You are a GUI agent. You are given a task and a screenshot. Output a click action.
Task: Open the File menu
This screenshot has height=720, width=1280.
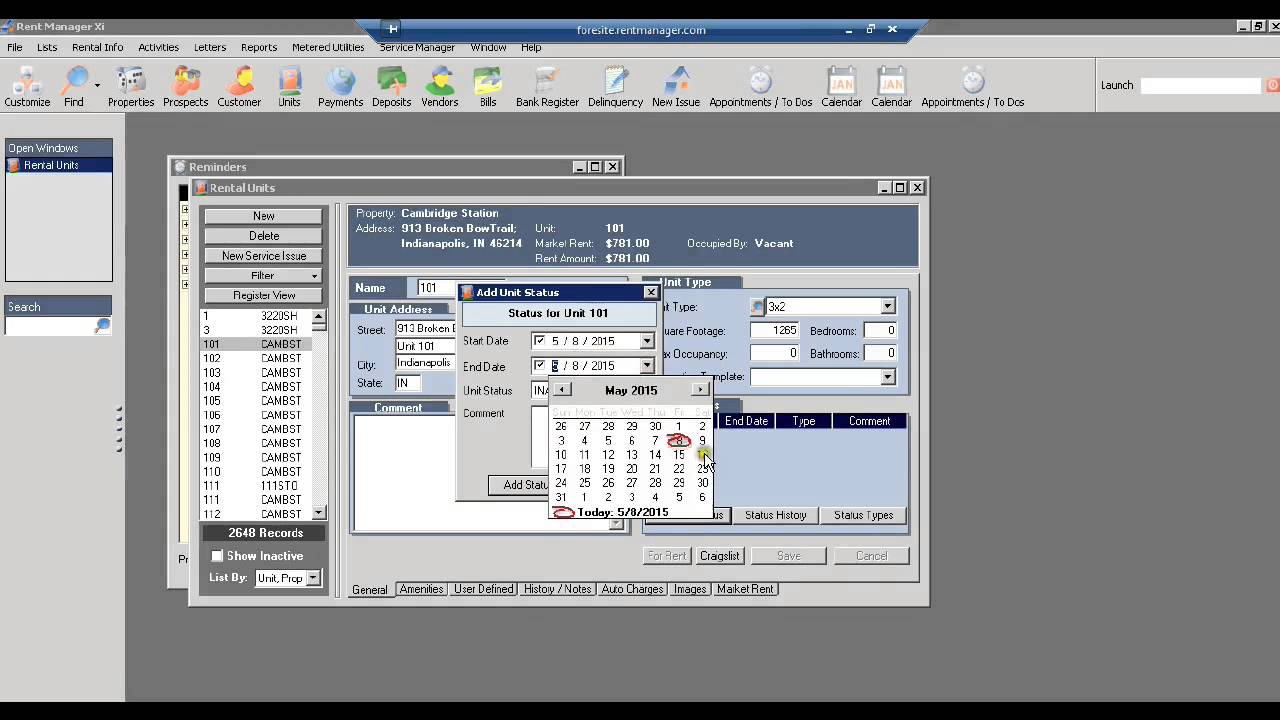pyautogui.click(x=15, y=47)
